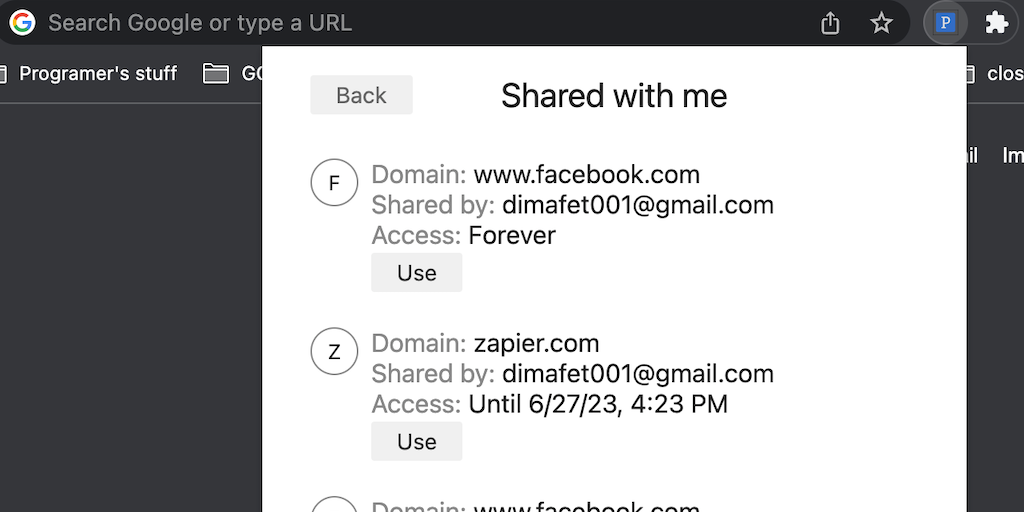The height and width of the screenshot is (512, 1024).
Task: Click the Forever access text
Action: (512, 235)
